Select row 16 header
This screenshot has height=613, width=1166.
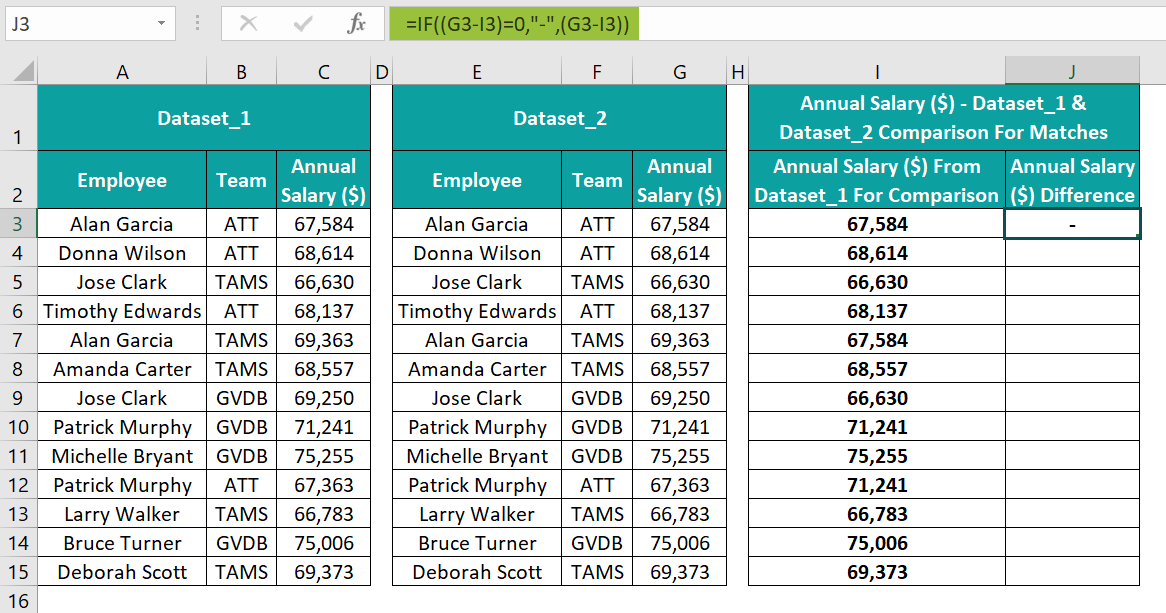pyautogui.click(x=19, y=600)
